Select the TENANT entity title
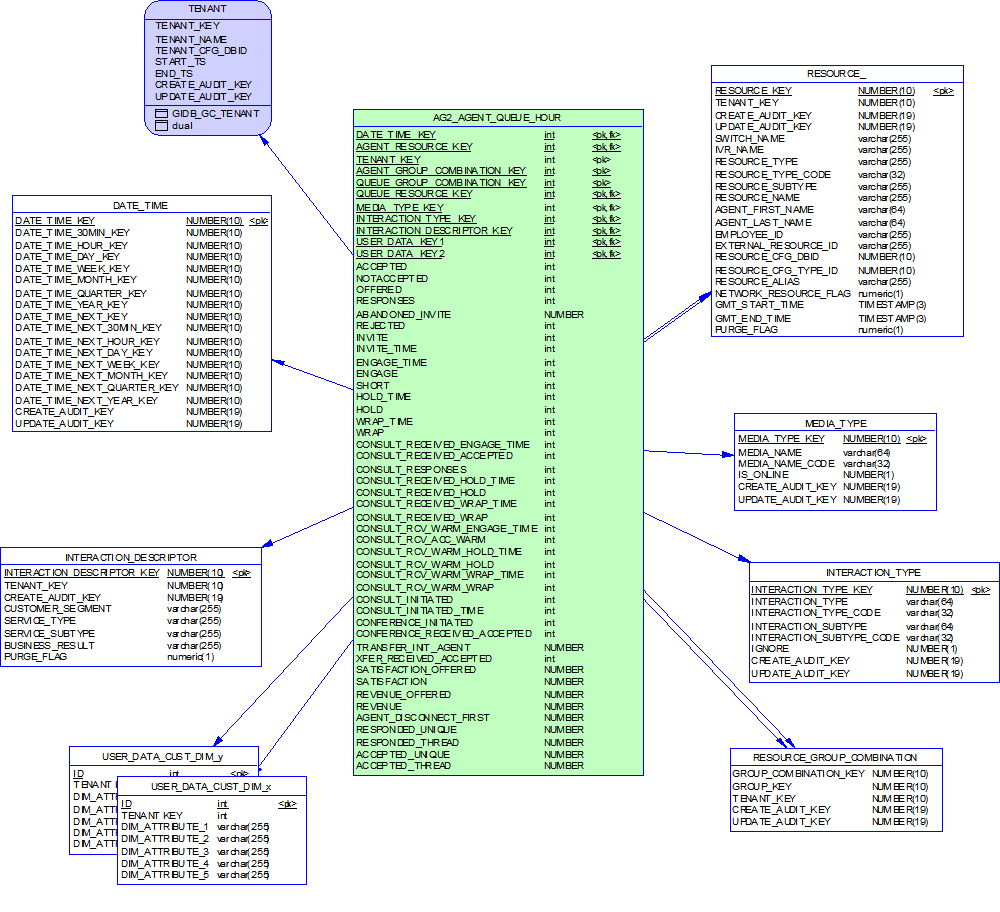1000x912 pixels. (207, 7)
